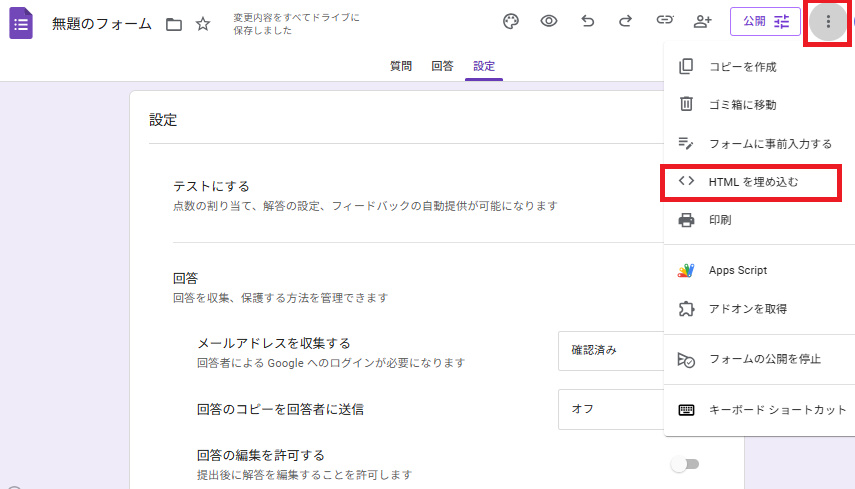Choose コピーを作成 in the menu

[742, 67]
